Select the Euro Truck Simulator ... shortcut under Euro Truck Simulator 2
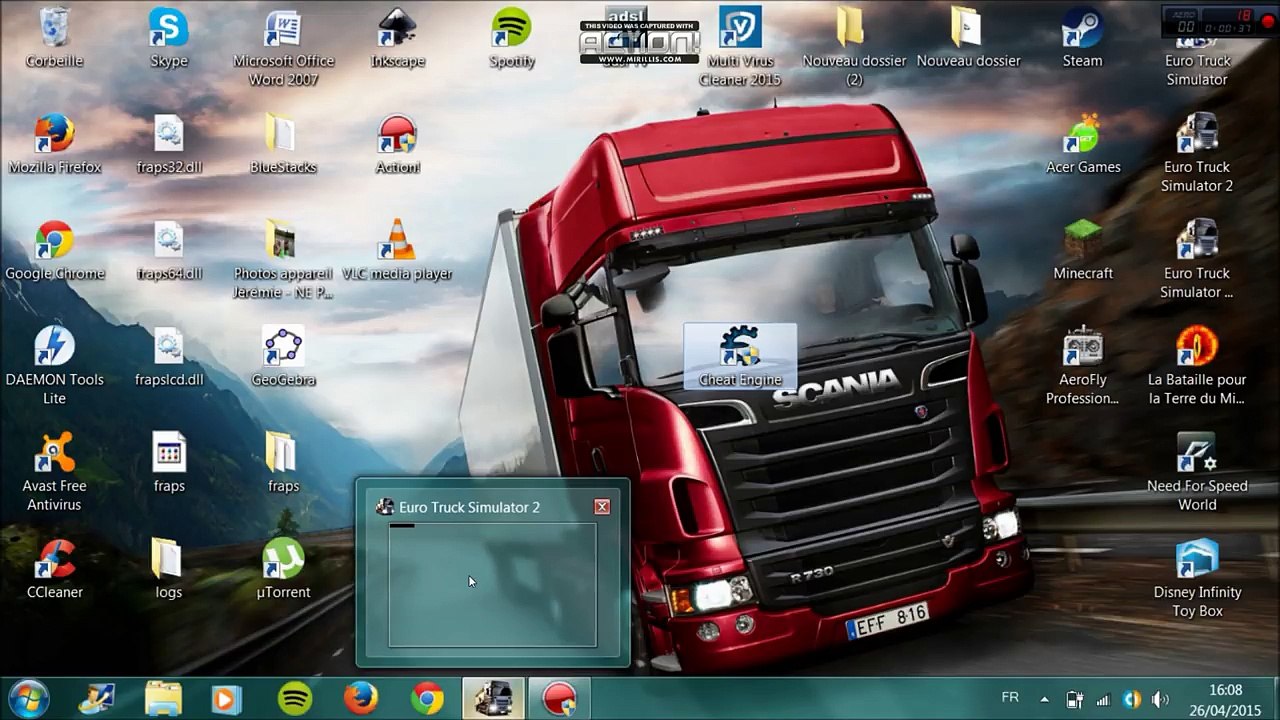Viewport: 1280px width, 720px height. [1197, 260]
